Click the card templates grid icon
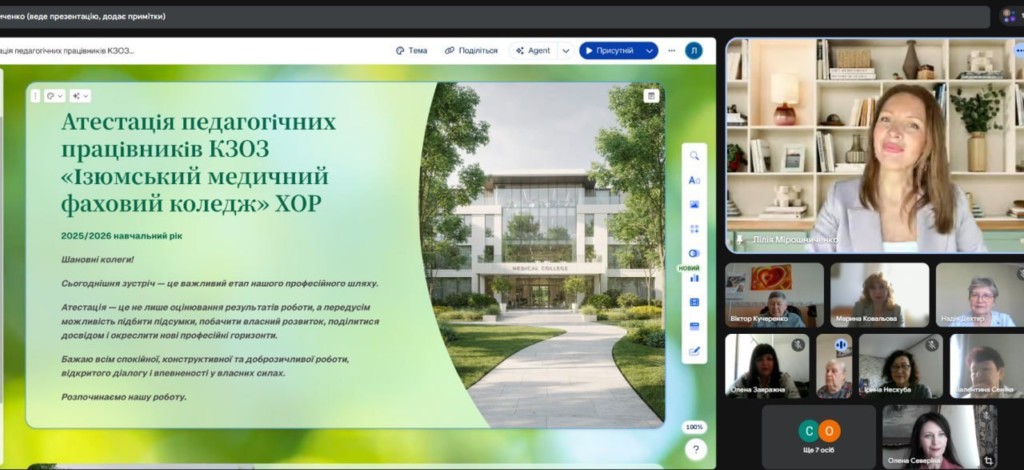Viewport: 1024px width, 470px height. pos(694,229)
